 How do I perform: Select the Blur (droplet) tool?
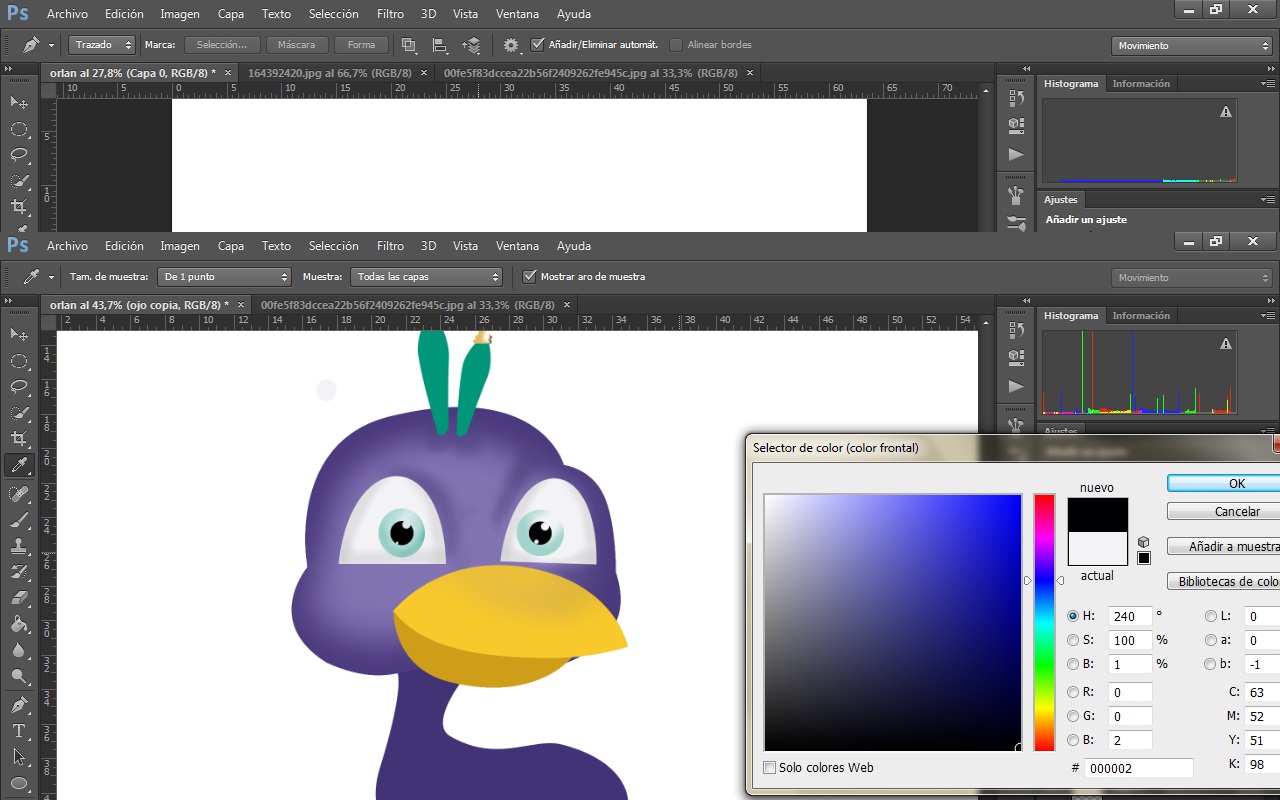(19, 650)
